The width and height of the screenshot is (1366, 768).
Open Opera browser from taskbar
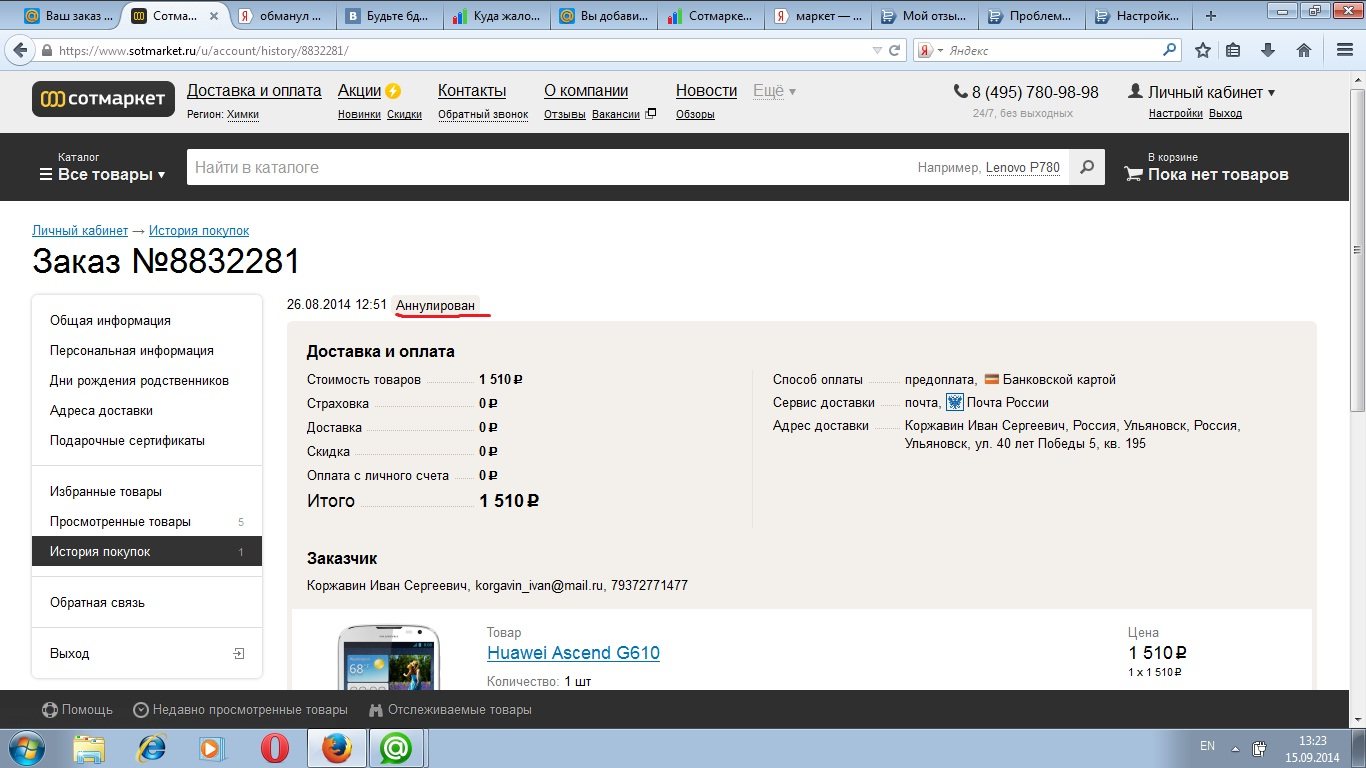coord(275,748)
